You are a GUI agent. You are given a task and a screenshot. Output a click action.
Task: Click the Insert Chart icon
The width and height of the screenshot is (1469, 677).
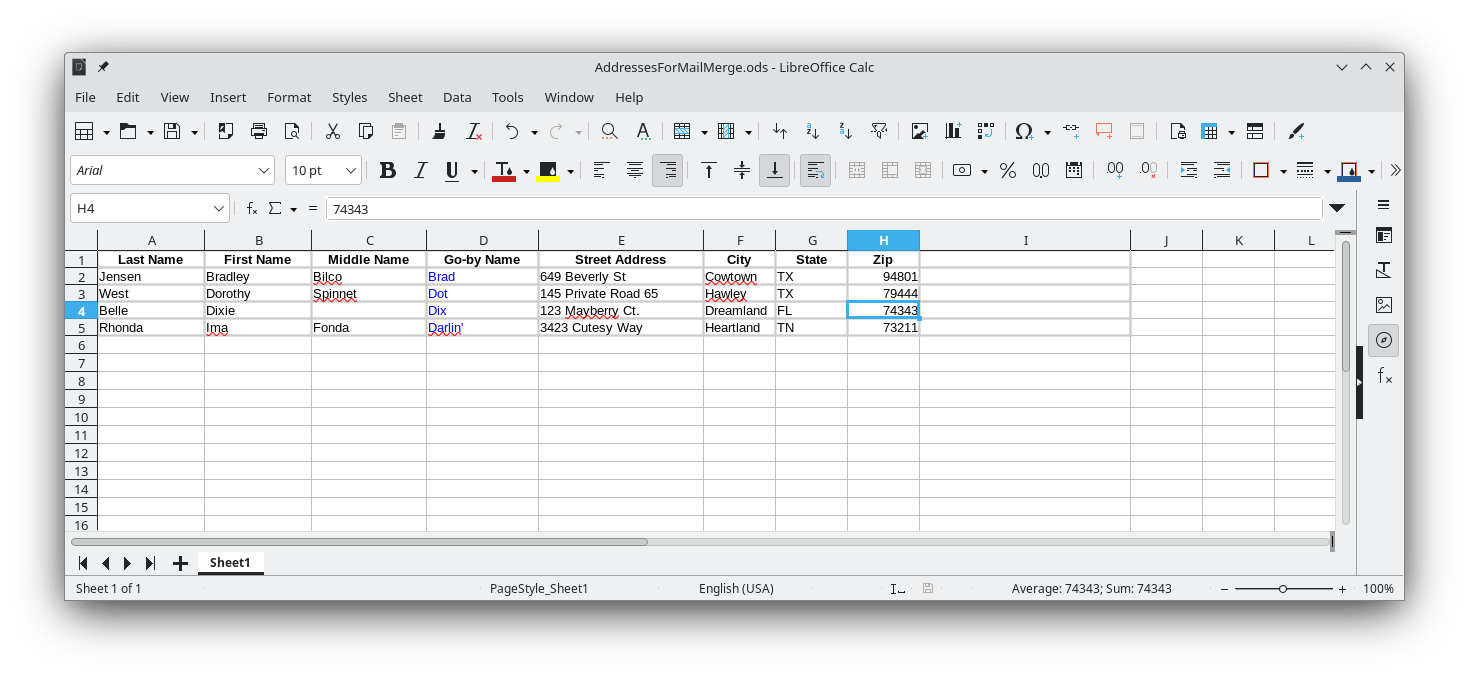click(952, 131)
